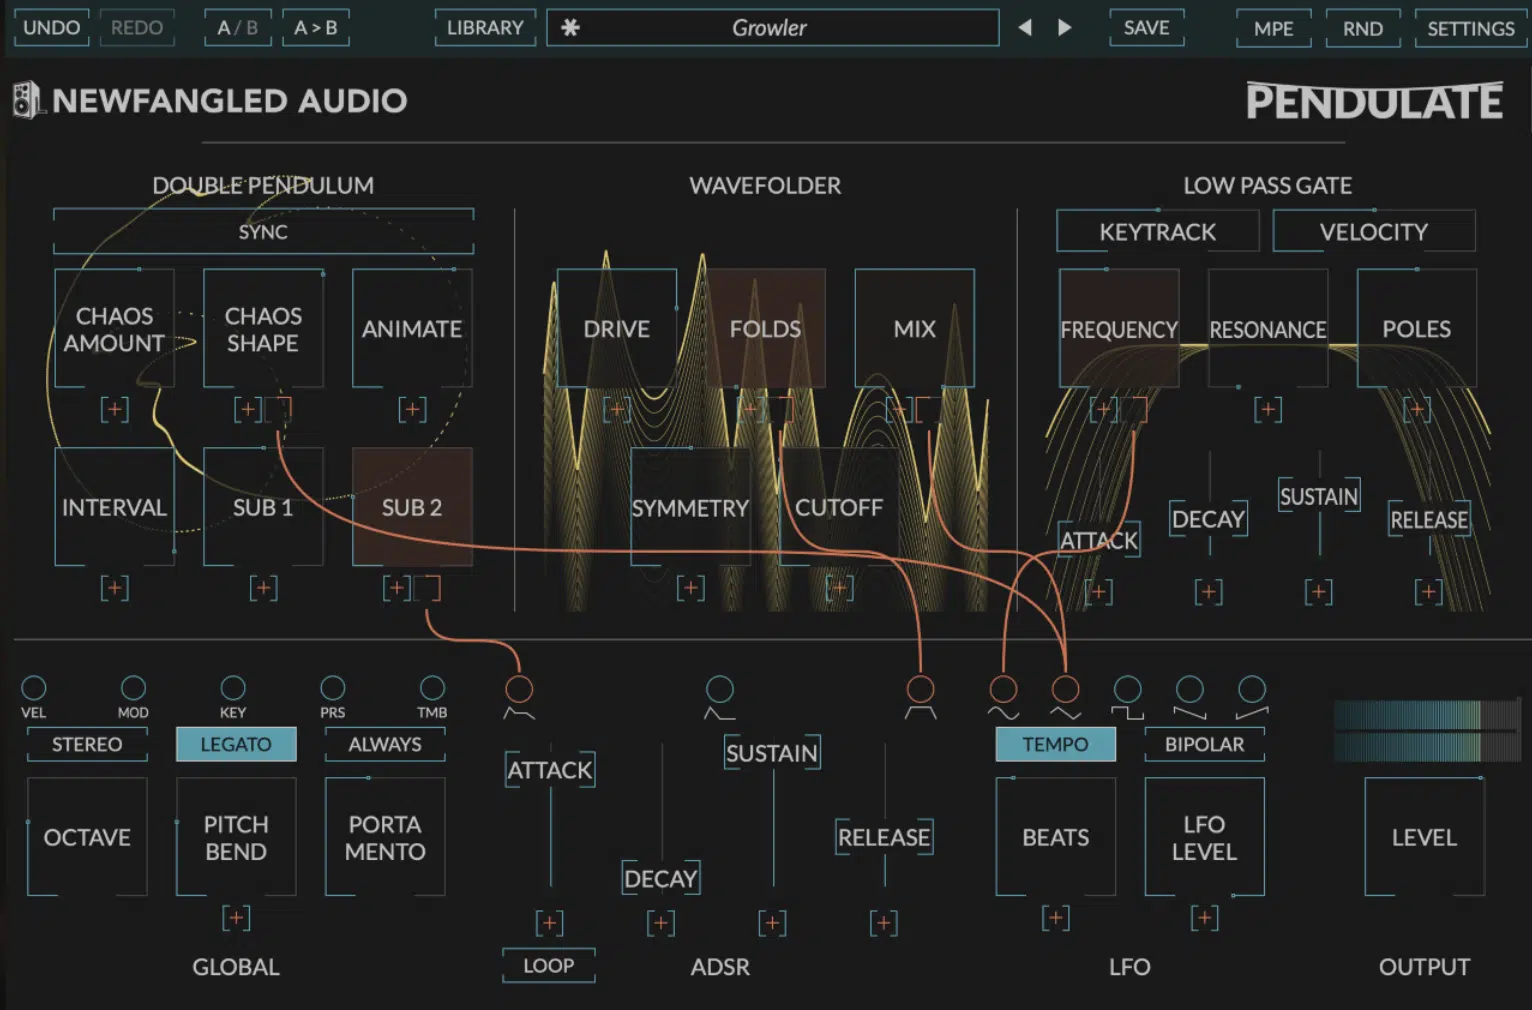Add modulation to Chaos Amount via plus
Image resolution: width=1532 pixels, height=1010 pixels.
[114, 410]
